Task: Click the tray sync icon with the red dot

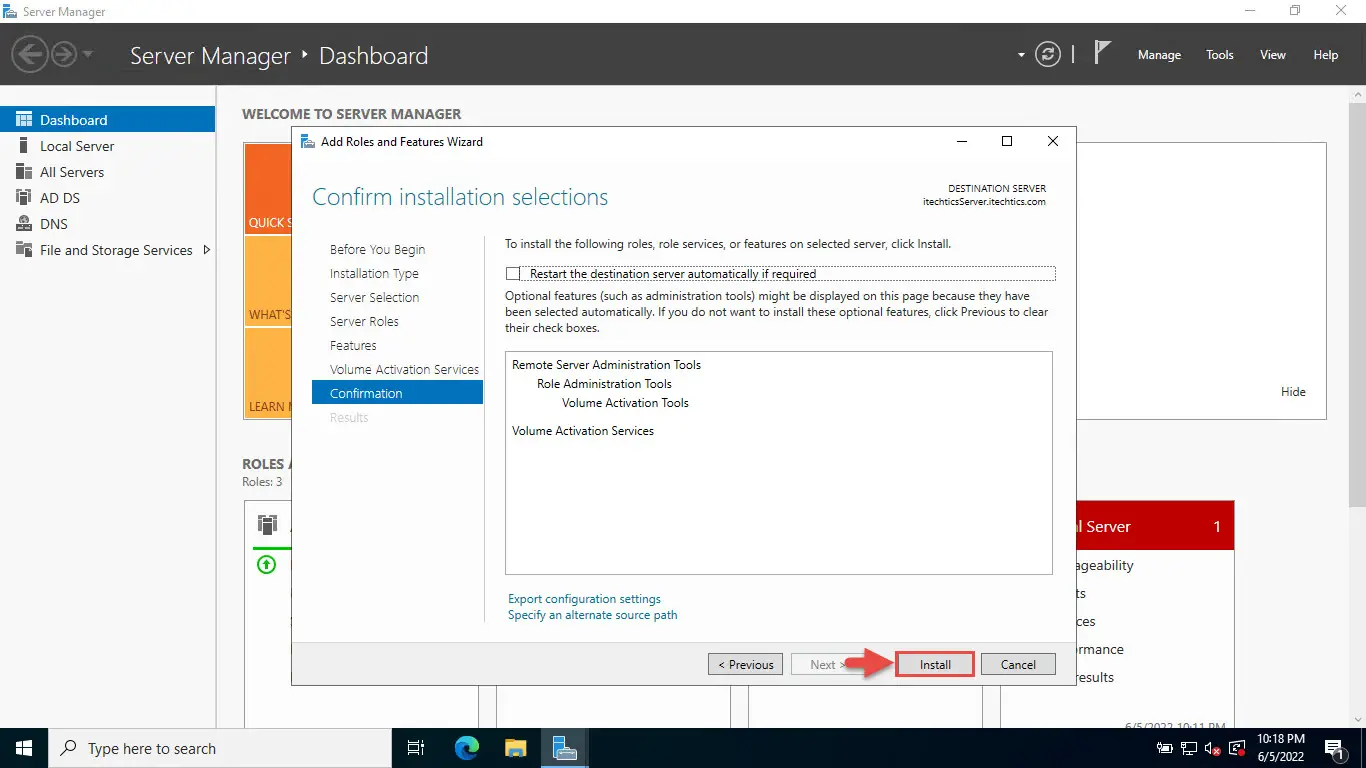Action: (x=1237, y=748)
